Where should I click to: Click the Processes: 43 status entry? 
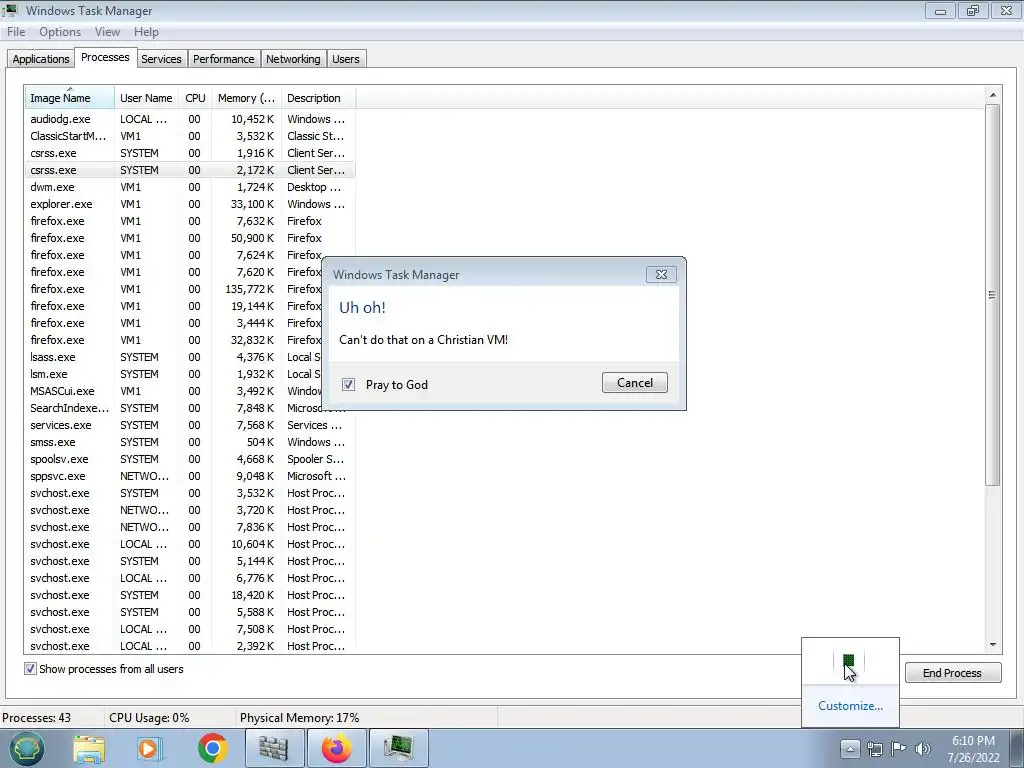coord(37,718)
